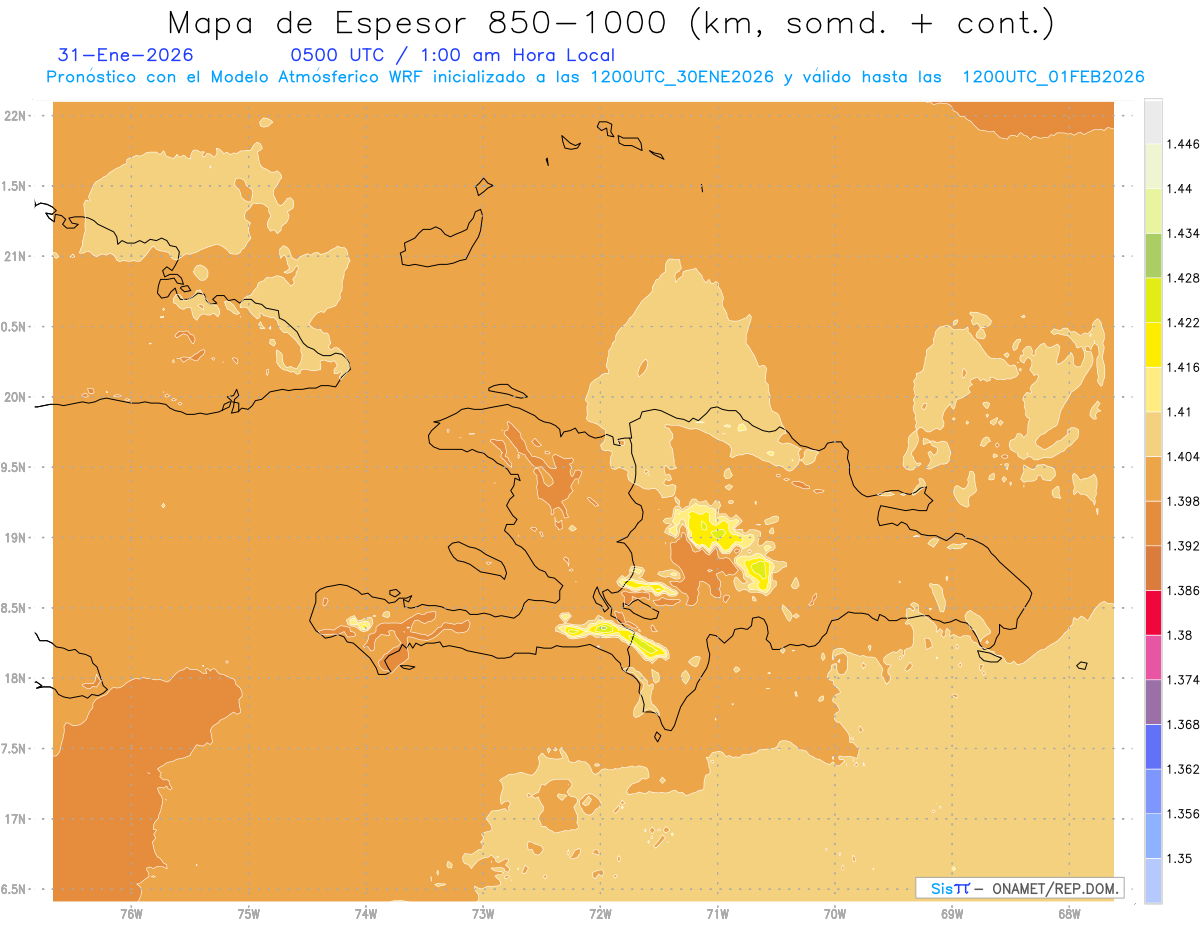Screen dimensions: 1200x927
Task: Select the green colorbar segment between 1.428 and 1.434
Action: [x=1153, y=255]
